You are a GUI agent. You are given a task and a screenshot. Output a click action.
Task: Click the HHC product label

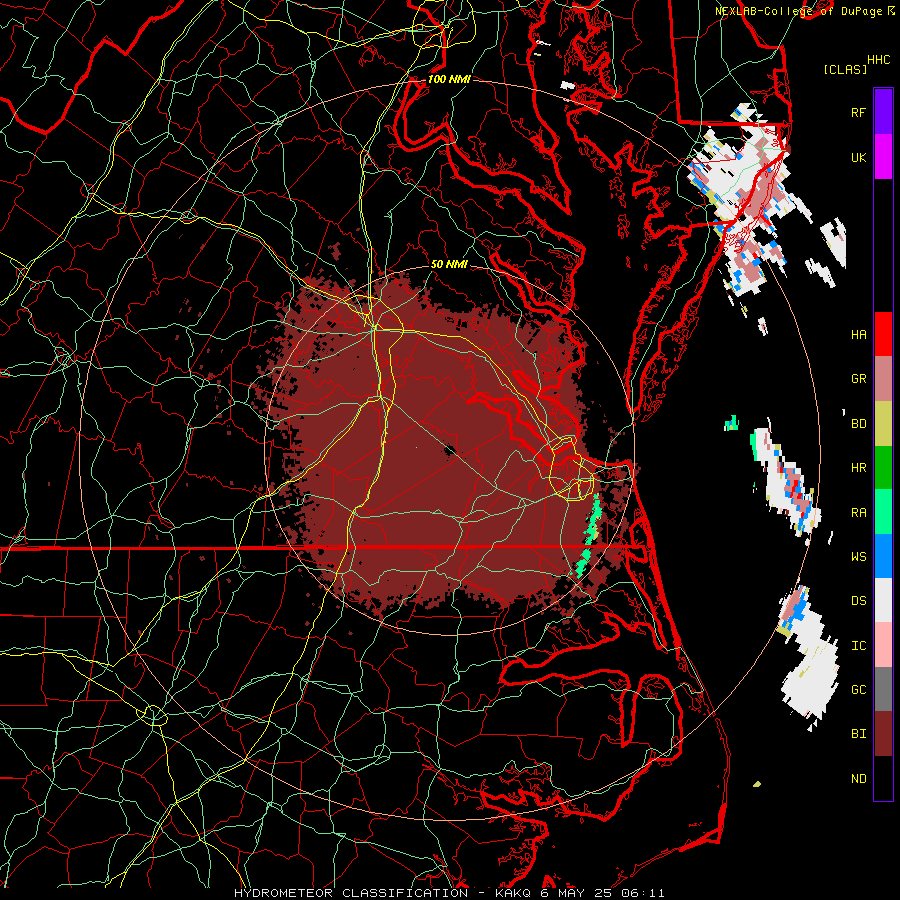point(878,60)
